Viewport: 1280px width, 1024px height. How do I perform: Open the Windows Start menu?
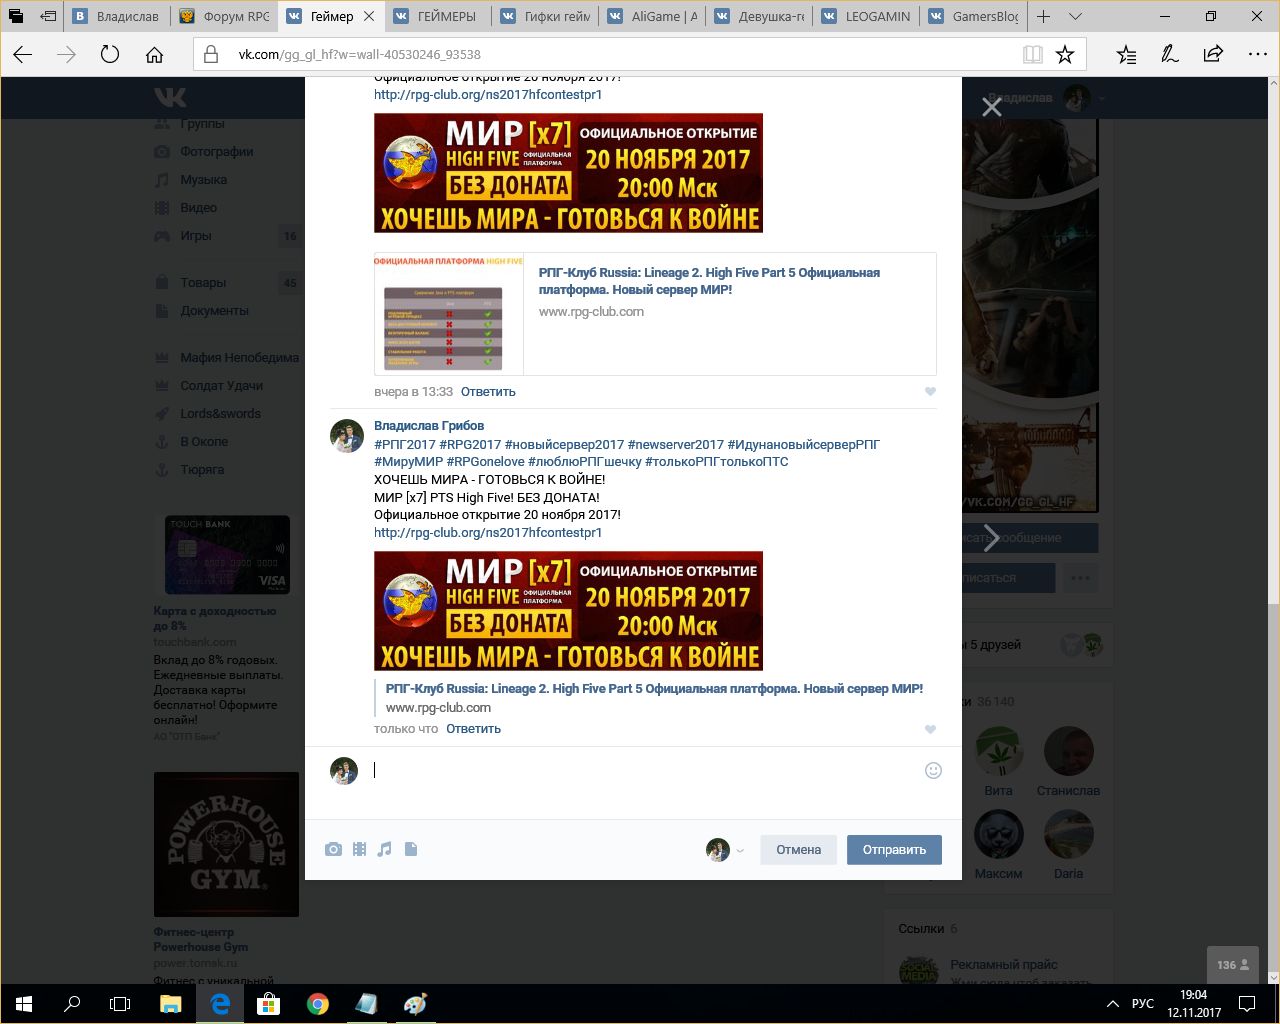(24, 1004)
